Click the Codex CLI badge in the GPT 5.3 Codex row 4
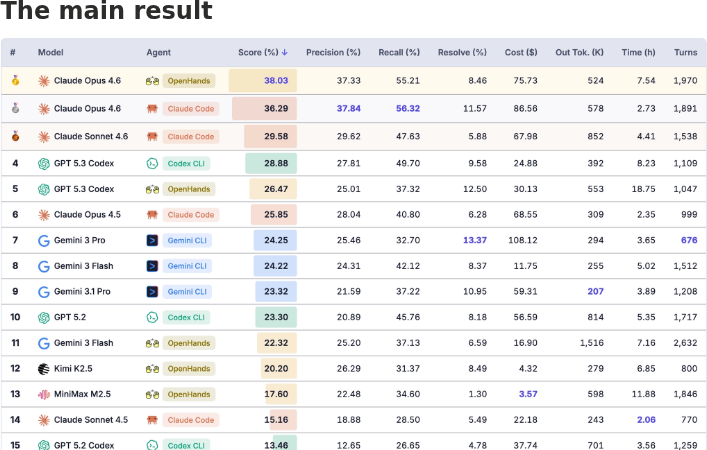The image size is (707, 450). tap(186, 164)
